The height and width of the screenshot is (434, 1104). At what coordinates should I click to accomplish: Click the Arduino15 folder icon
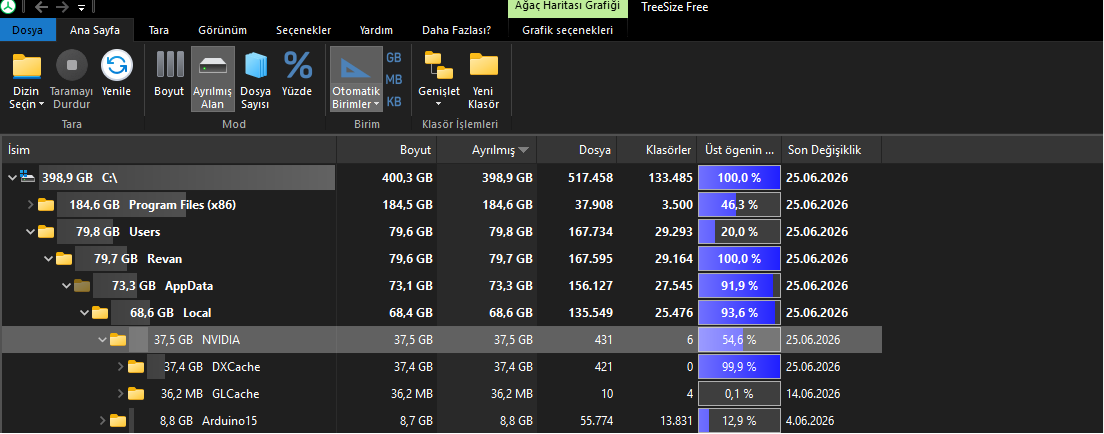118,421
